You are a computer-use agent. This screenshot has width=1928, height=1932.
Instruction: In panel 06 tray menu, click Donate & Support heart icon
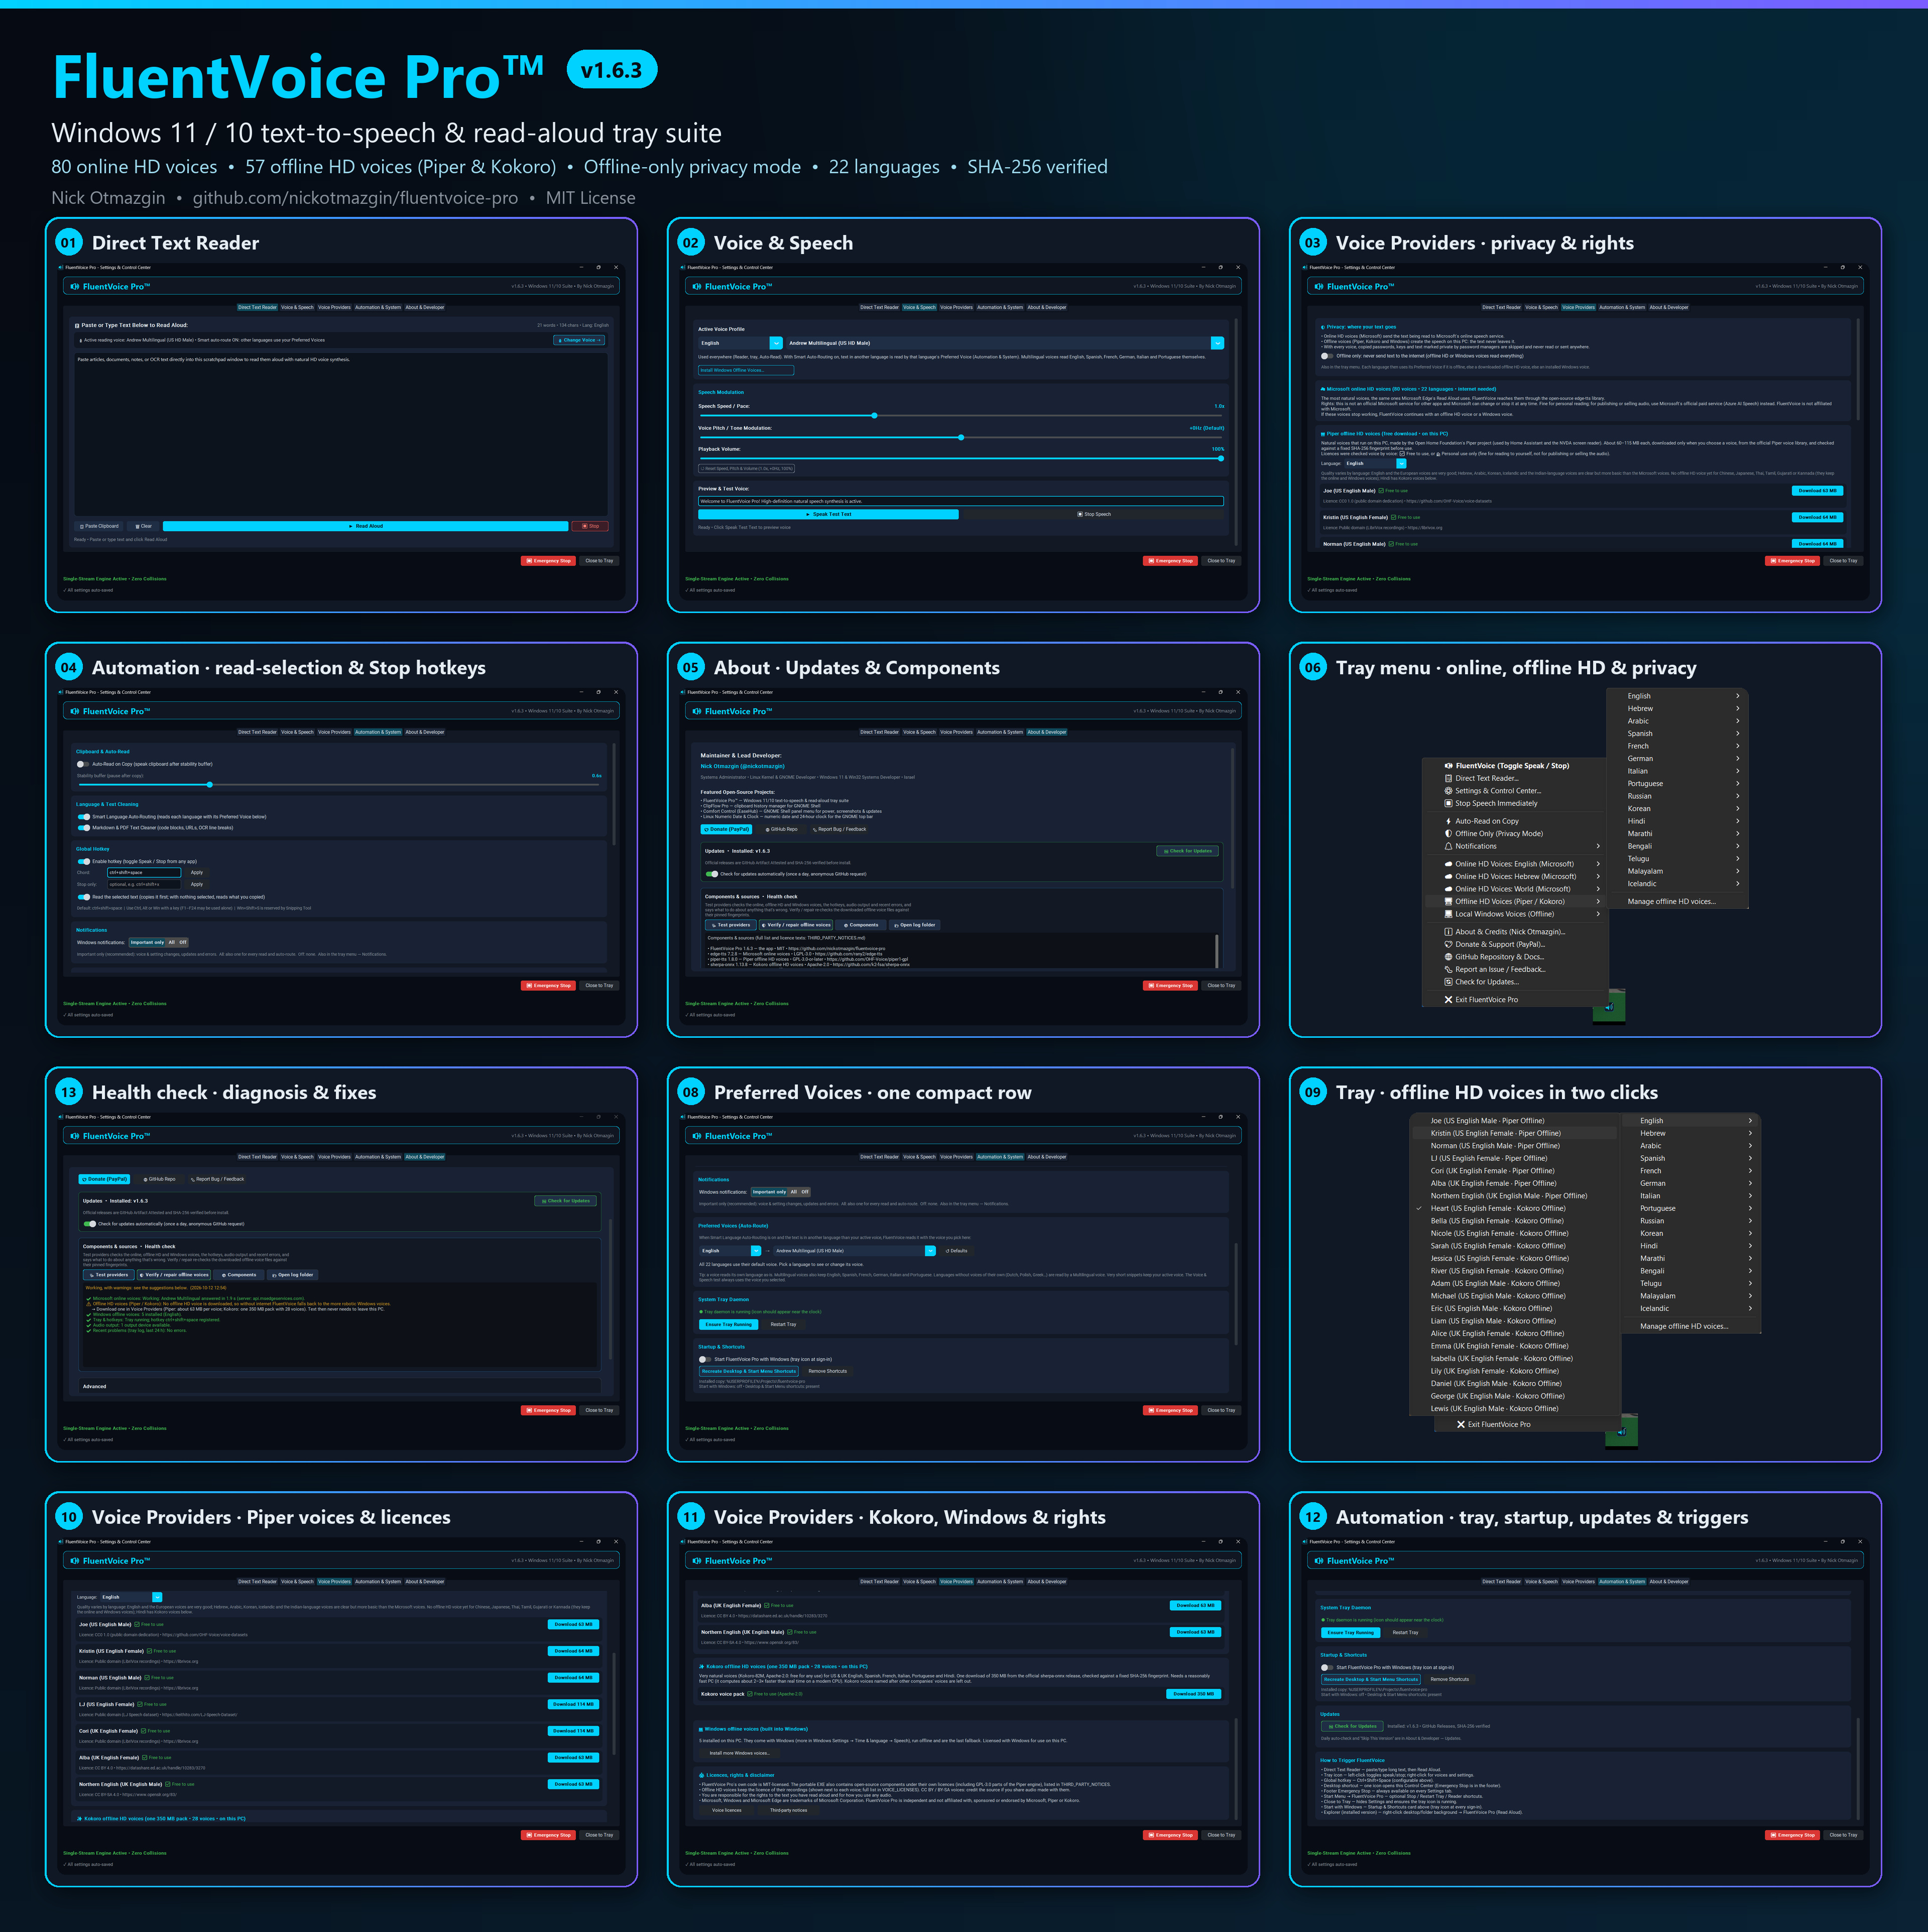pyautogui.click(x=1448, y=944)
